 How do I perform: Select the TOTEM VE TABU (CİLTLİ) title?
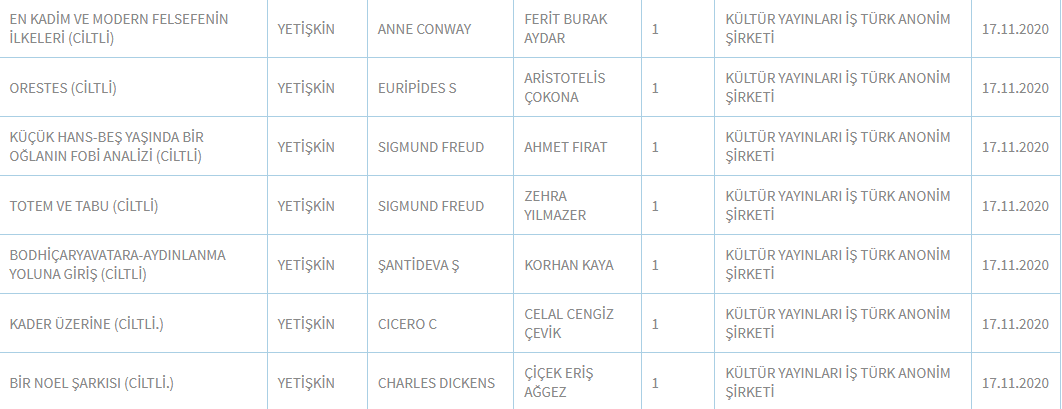coord(84,206)
